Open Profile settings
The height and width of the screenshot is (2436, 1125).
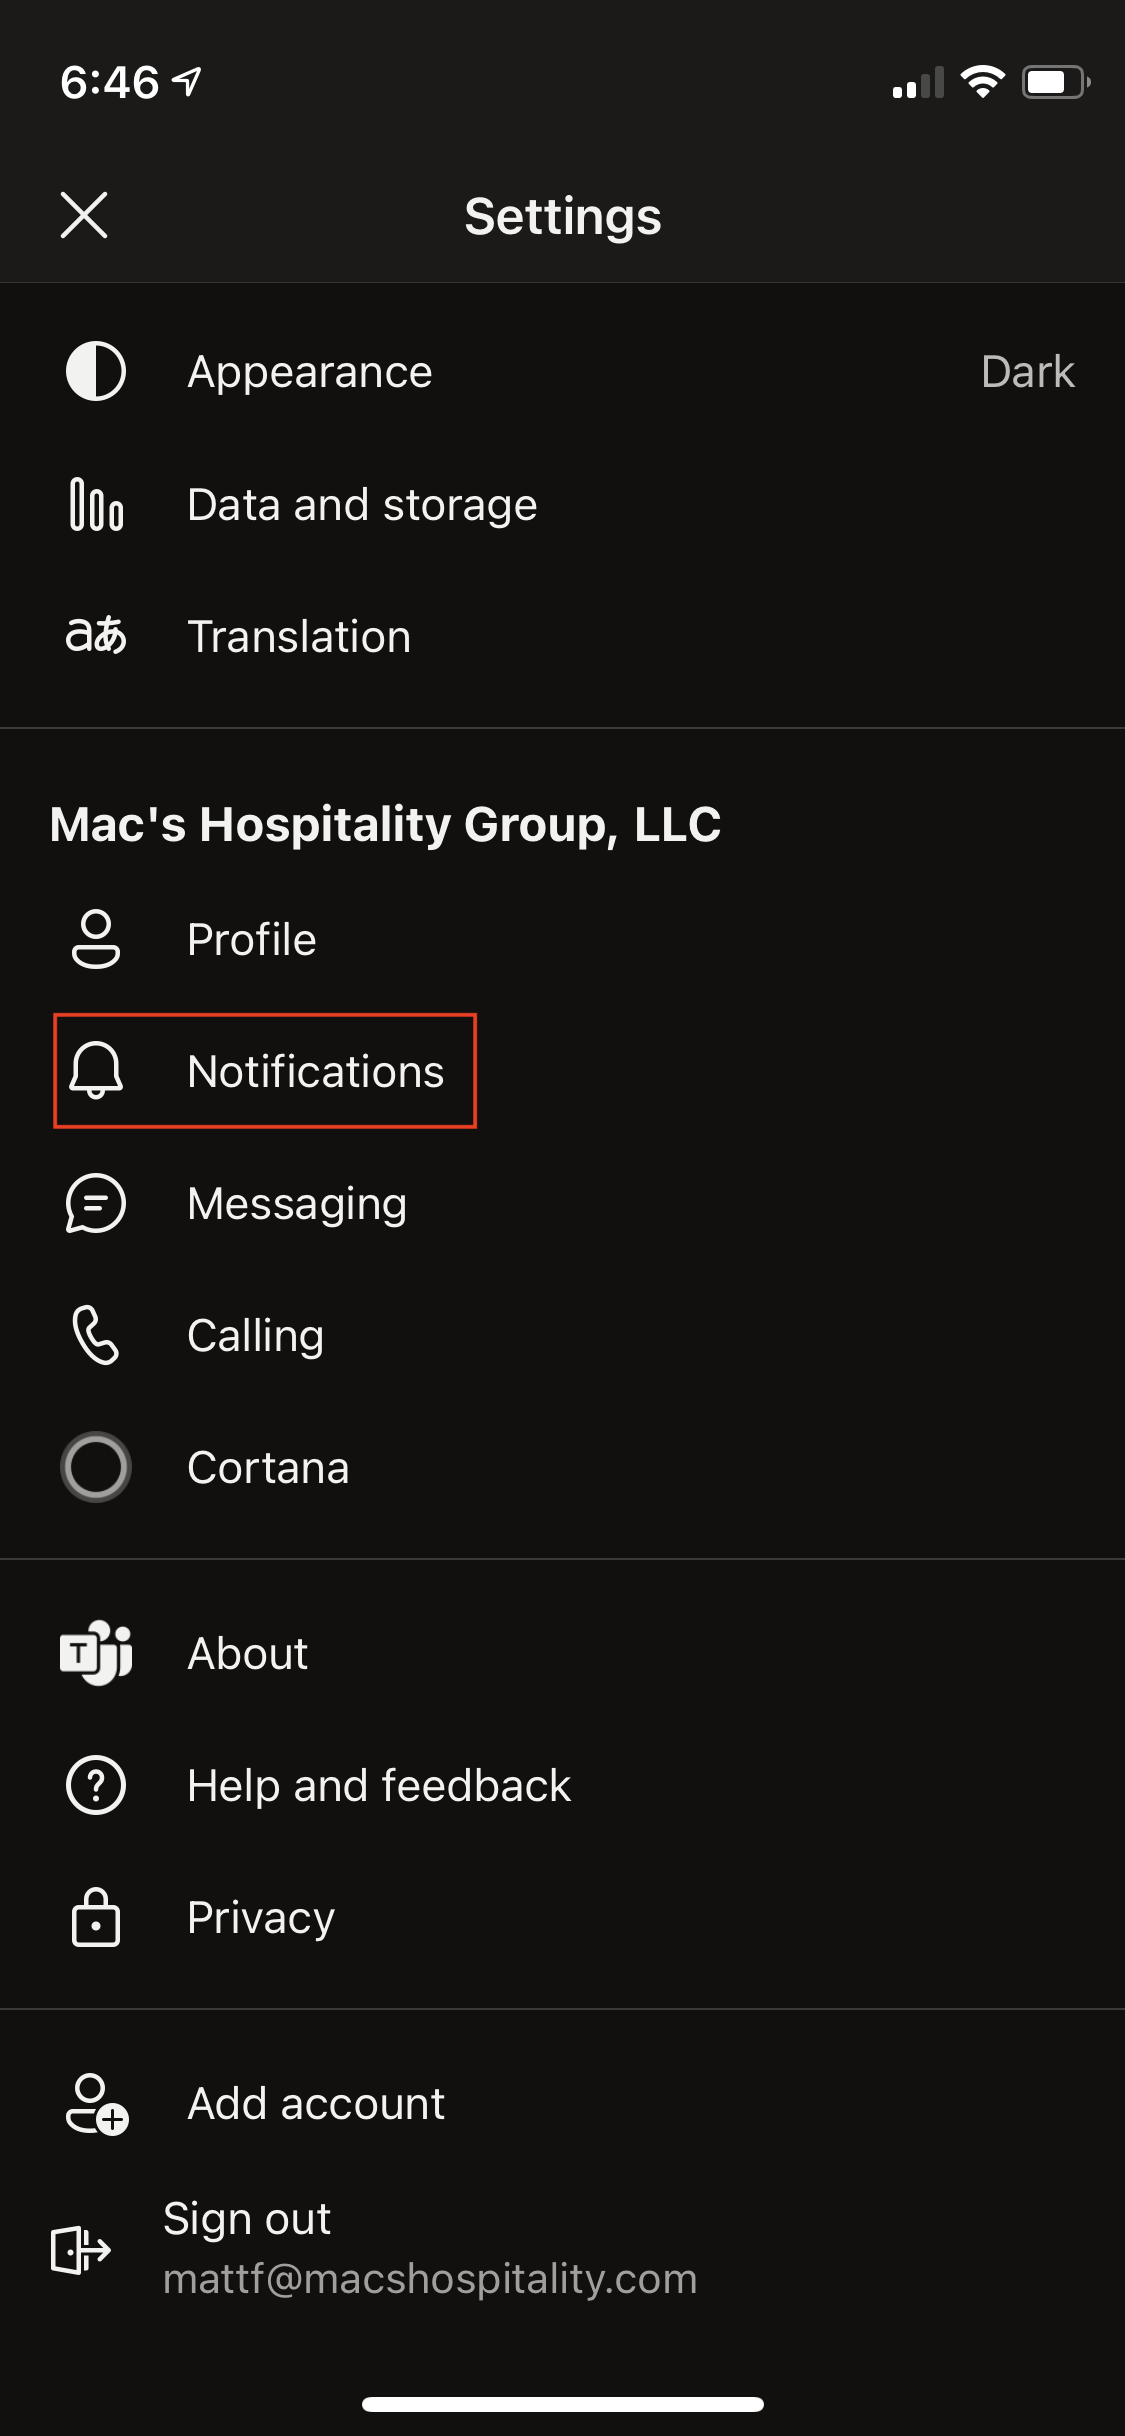(562, 939)
